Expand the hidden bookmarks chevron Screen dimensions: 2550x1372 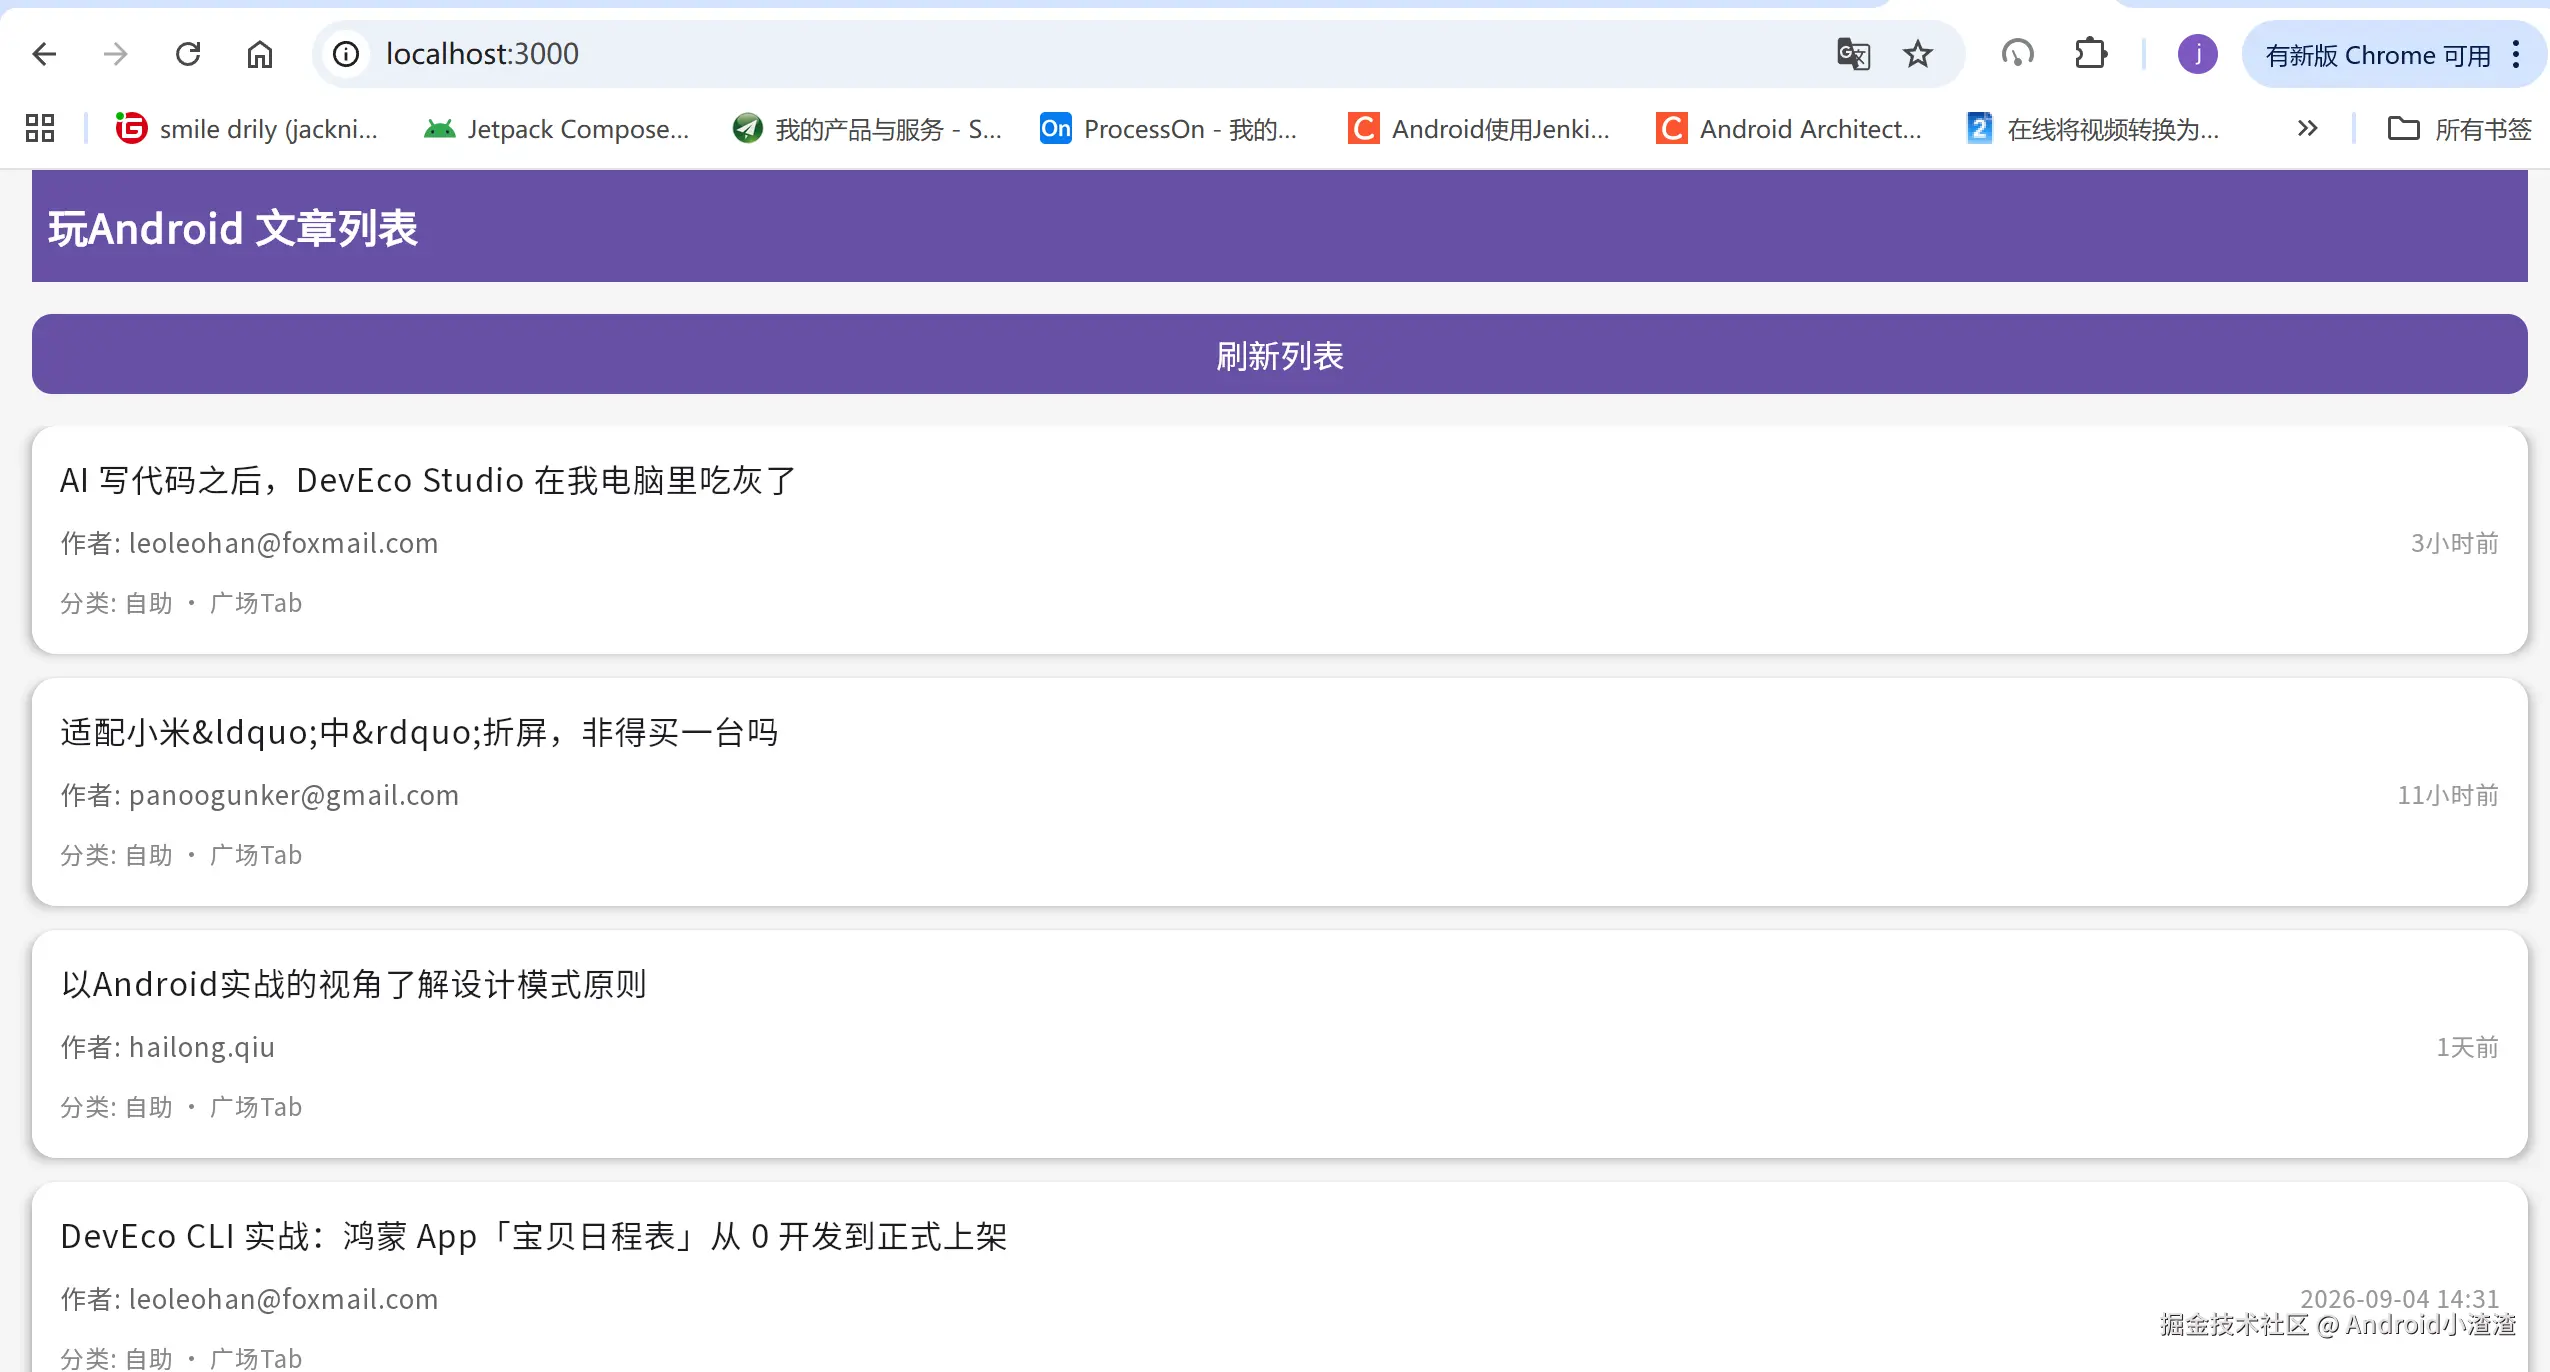2307,128
